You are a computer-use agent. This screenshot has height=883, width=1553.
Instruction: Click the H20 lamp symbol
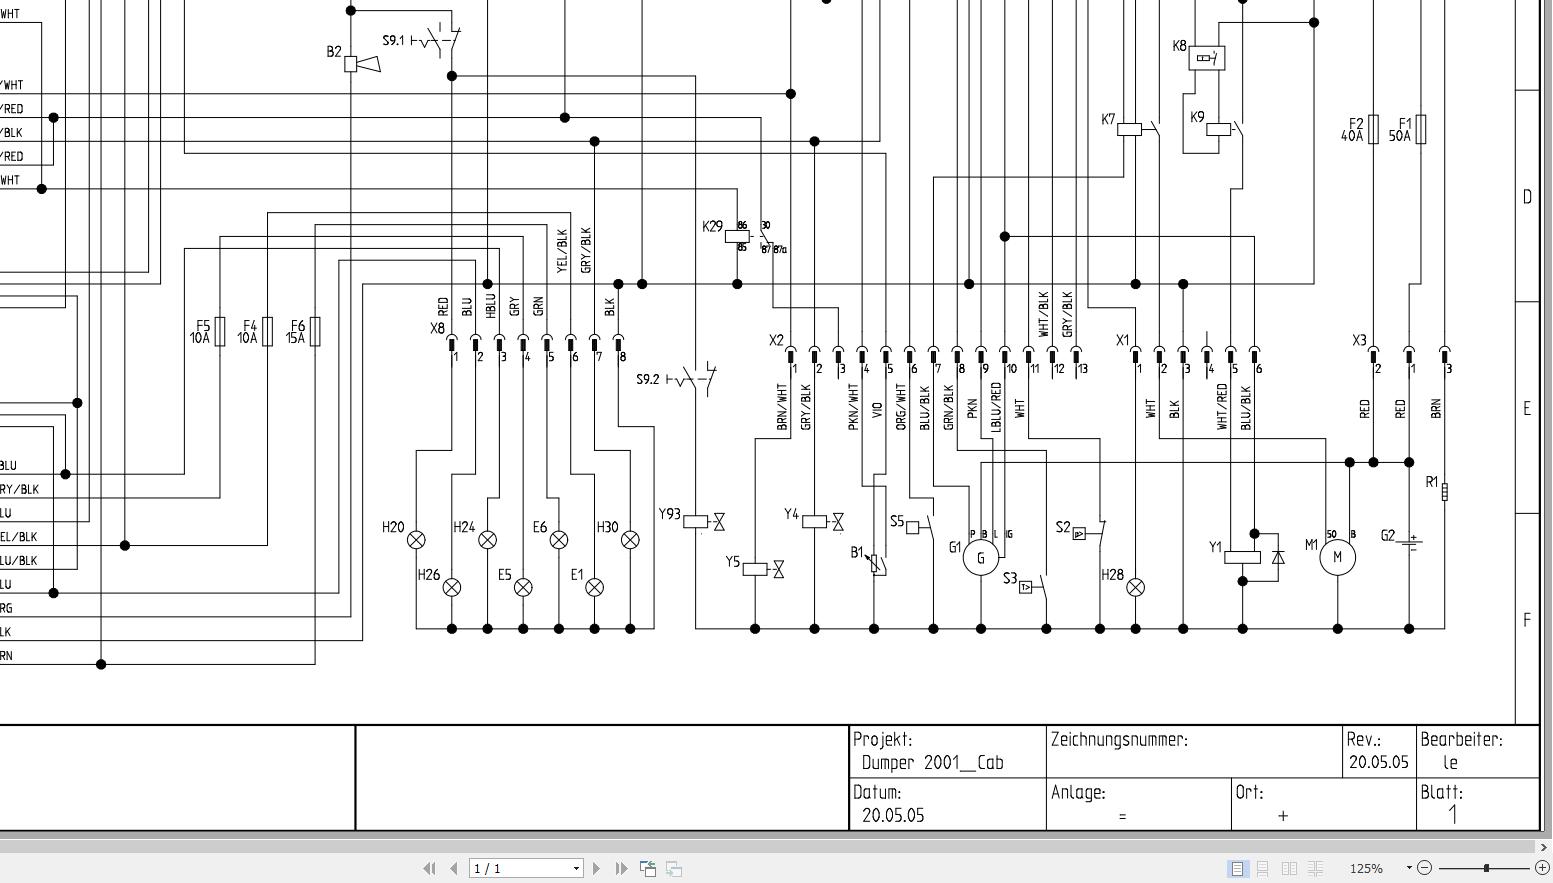(x=416, y=540)
